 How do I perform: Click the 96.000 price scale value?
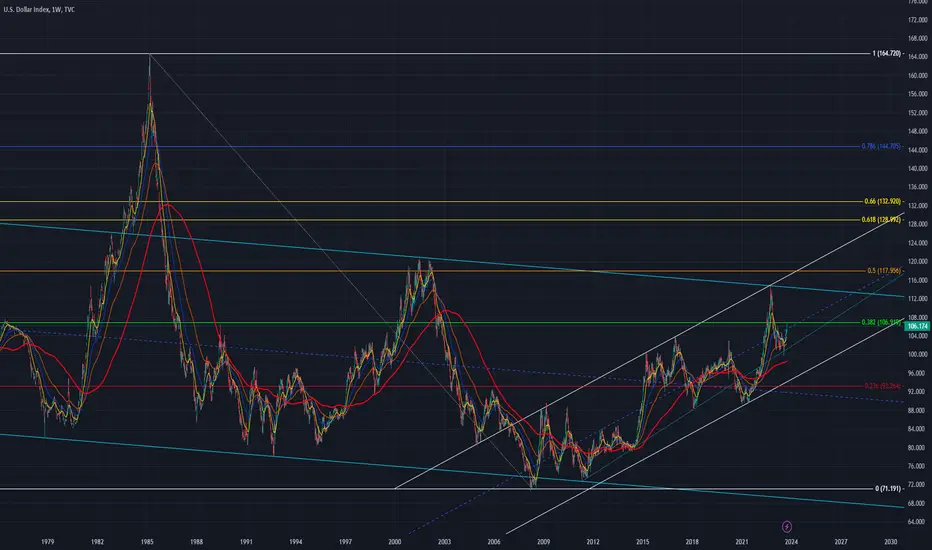pyautogui.click(x=918, y=373)
